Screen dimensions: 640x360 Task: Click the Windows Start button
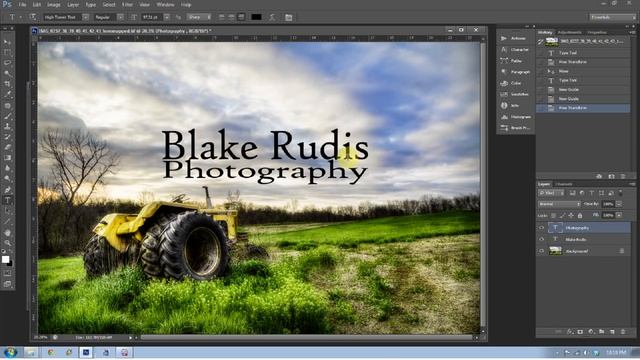(x=10, y=352)
